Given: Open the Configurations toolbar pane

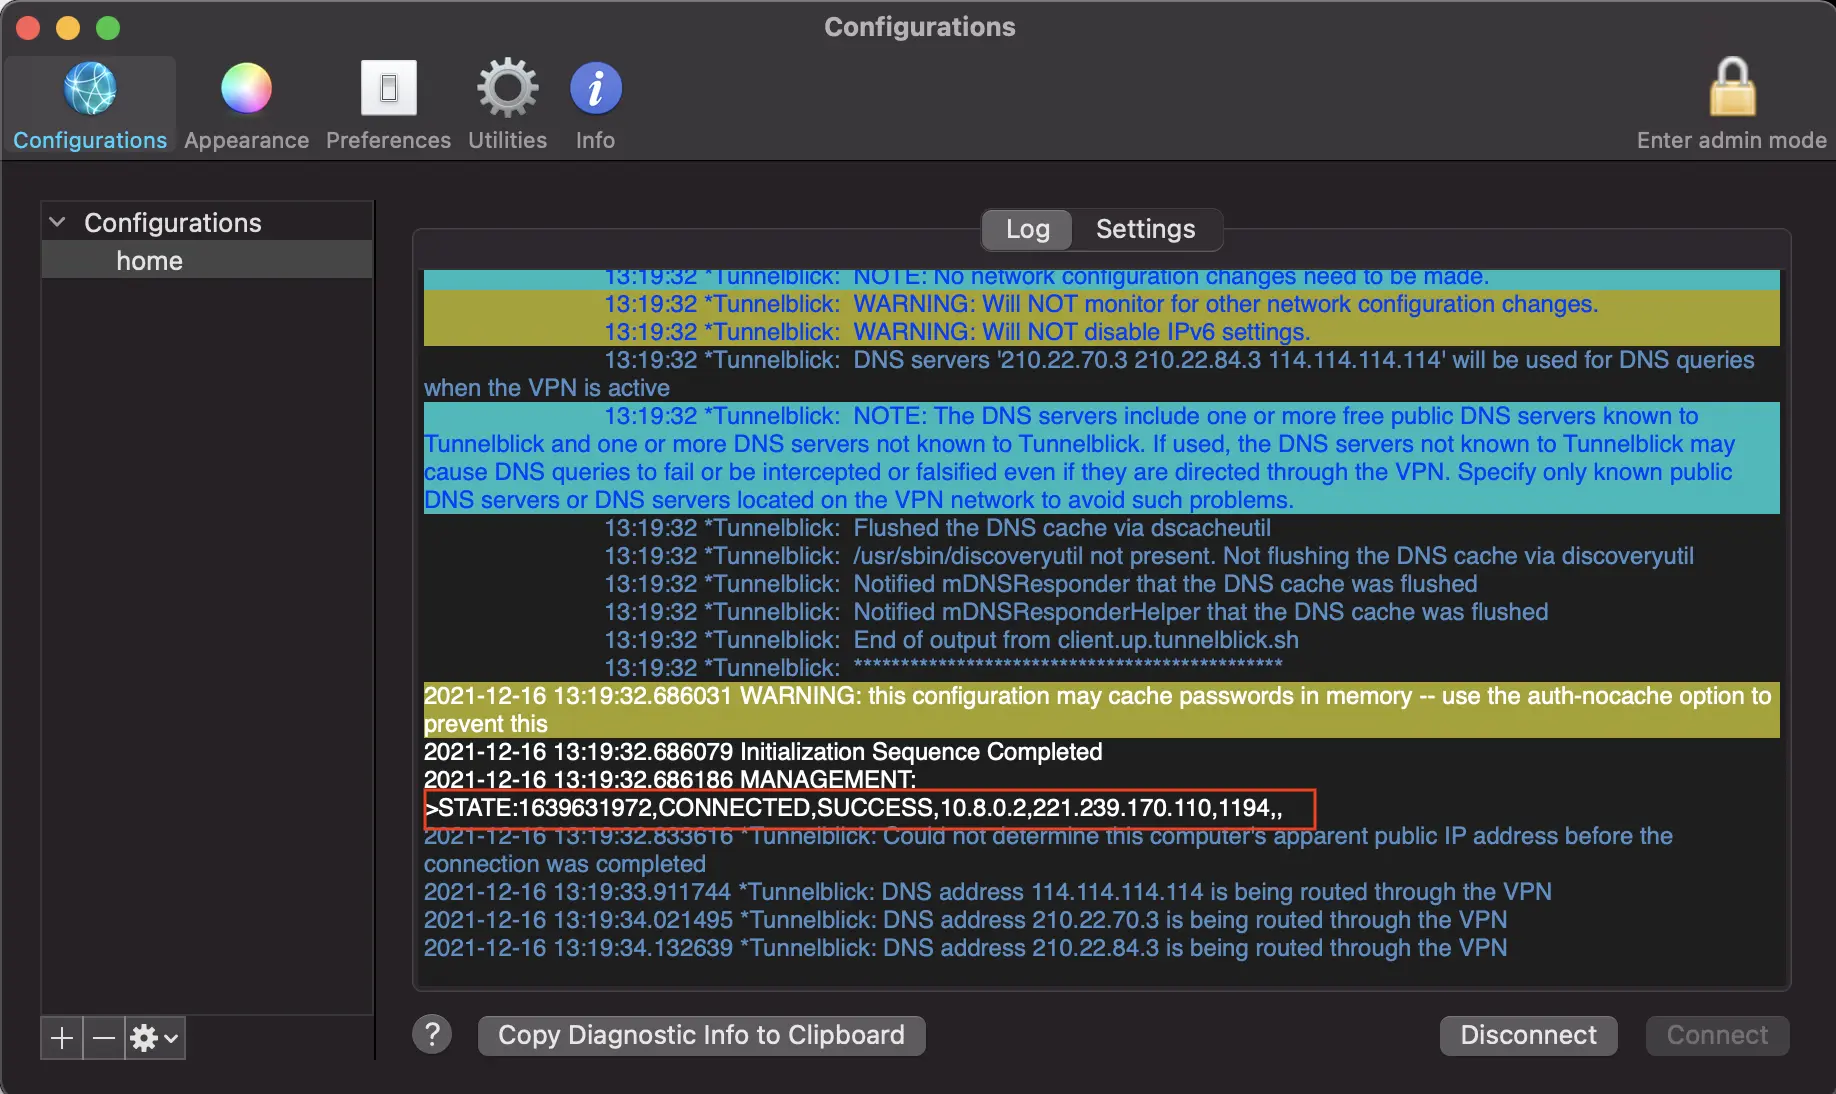Looking at the screenshot, I should point(90,106).
